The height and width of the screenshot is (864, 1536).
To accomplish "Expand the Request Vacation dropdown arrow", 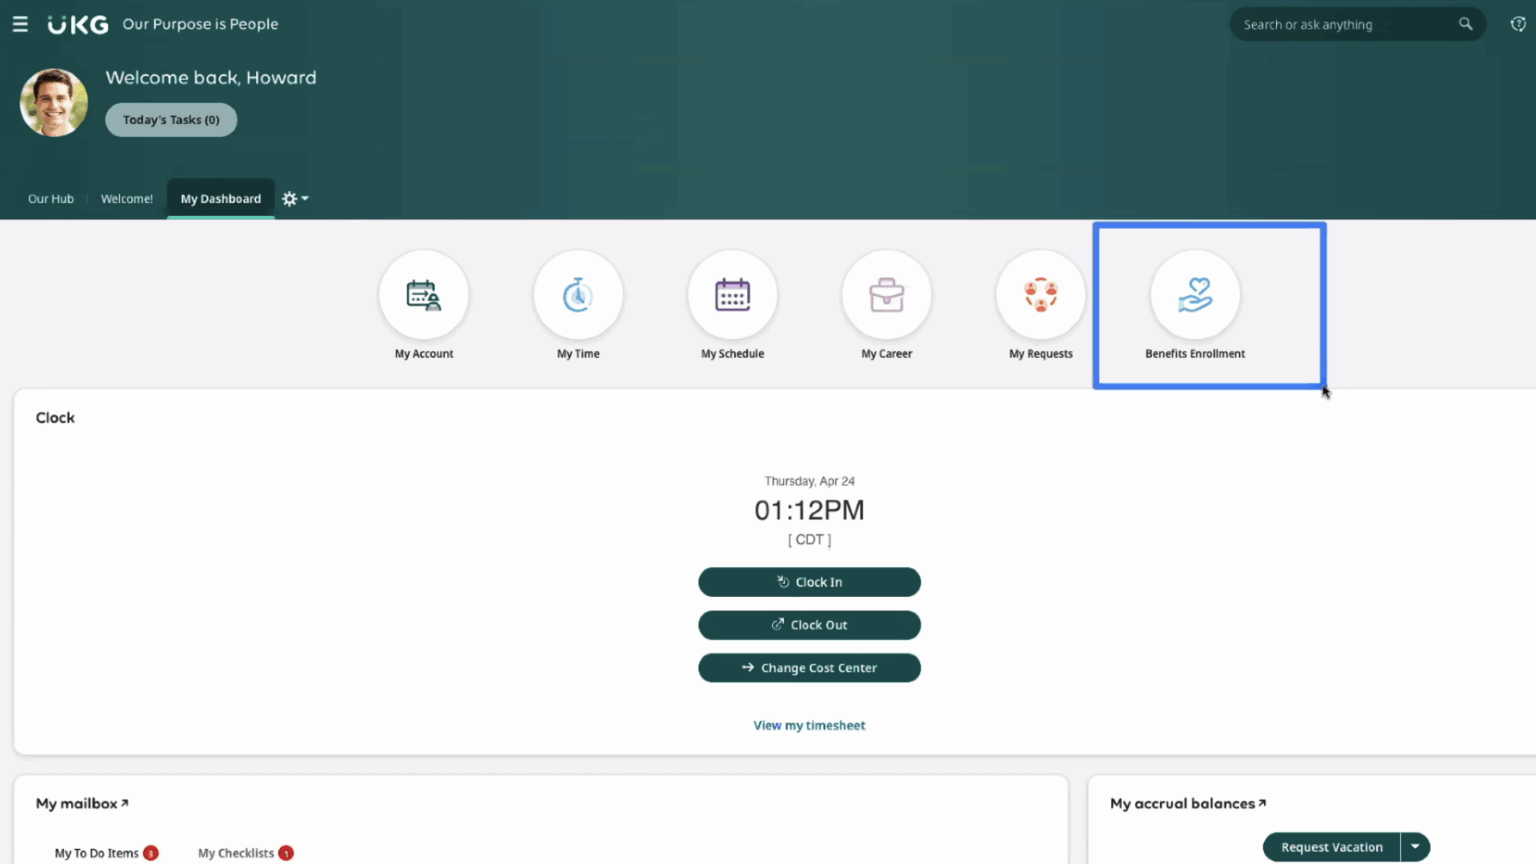I will [1415, 847].
